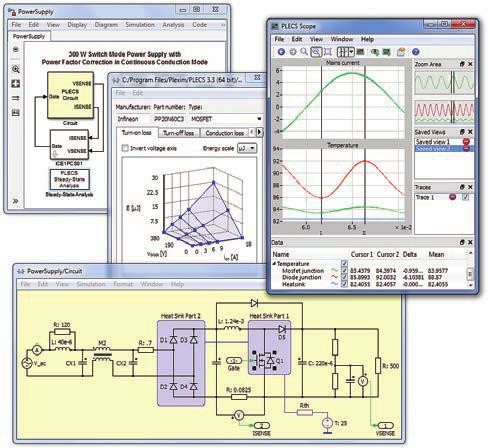488x448 pixels.
Task: Switch to the Conduction loss tab
Action: point(224,133)
